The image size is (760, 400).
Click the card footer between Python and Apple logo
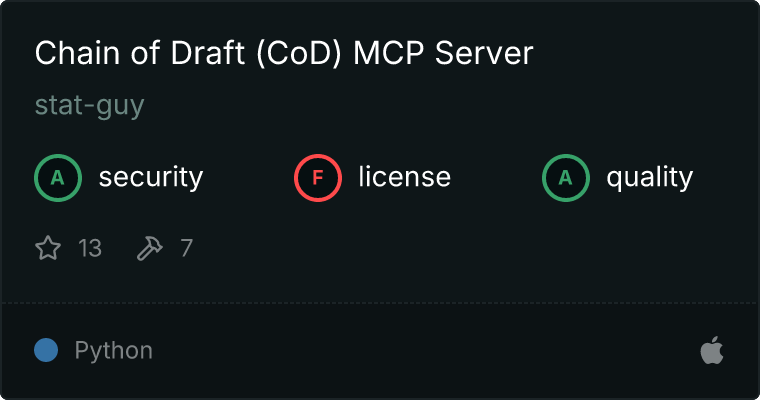click(x=427, y=350)
